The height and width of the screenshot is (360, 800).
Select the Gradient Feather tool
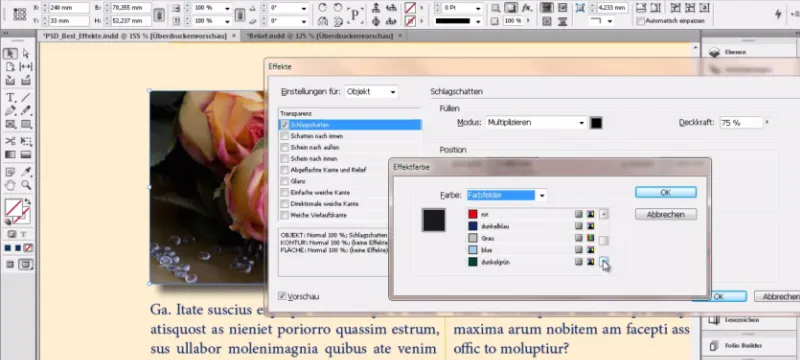coord(26,155)
